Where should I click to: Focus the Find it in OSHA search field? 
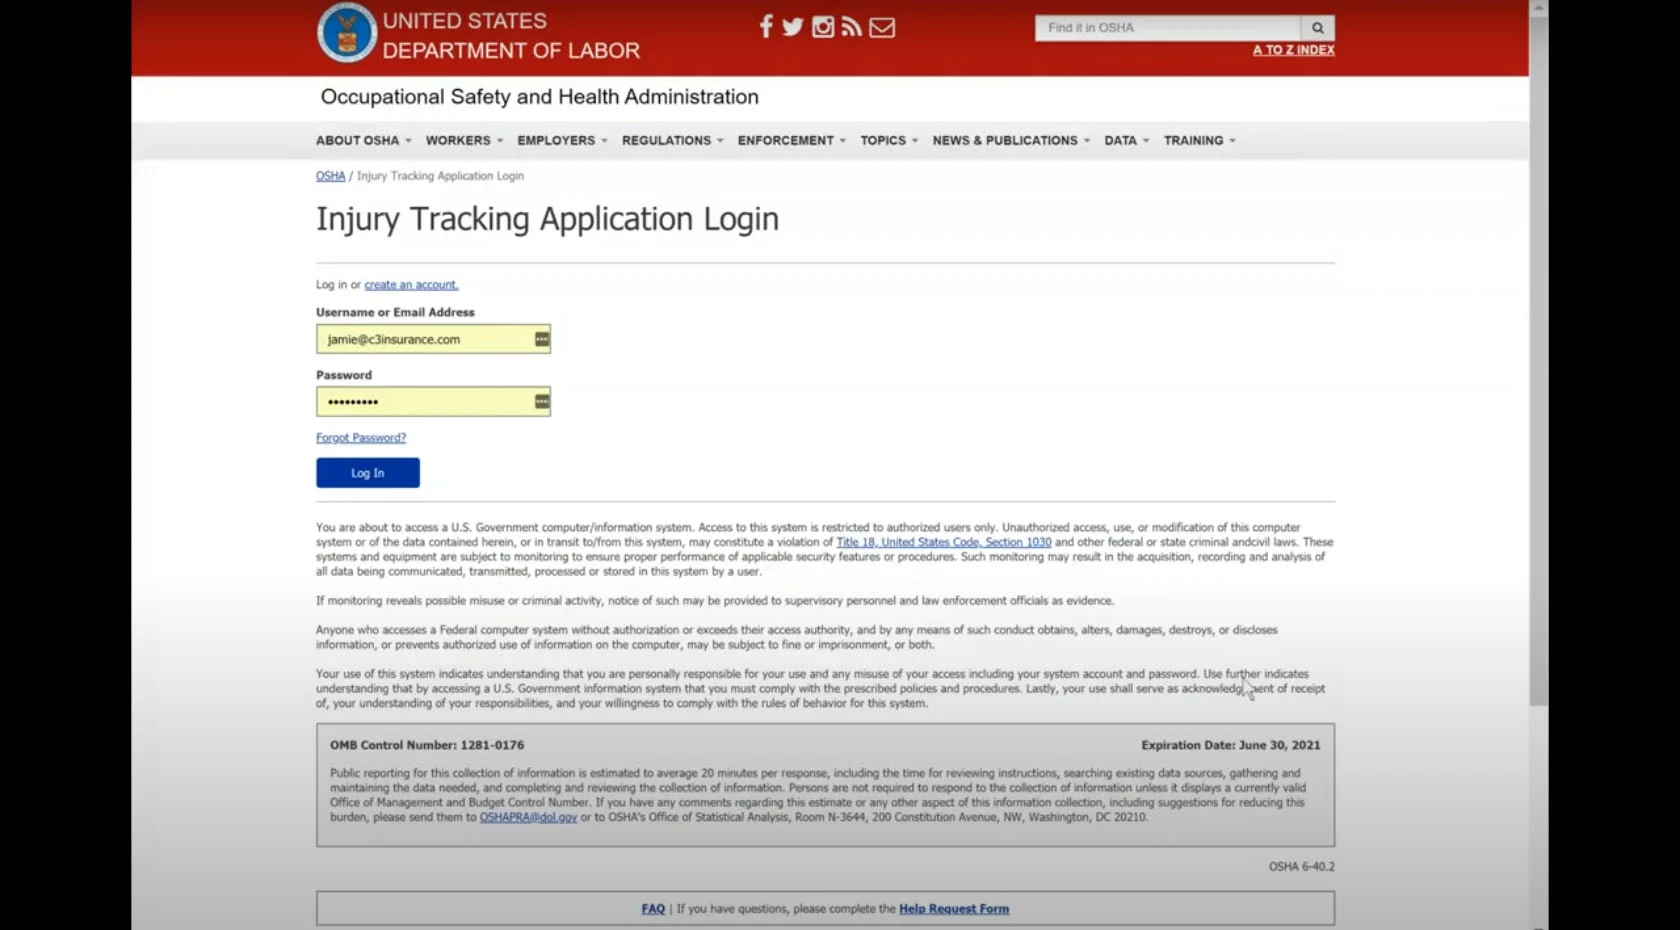pyautogui.click(x=1168, y=28)
